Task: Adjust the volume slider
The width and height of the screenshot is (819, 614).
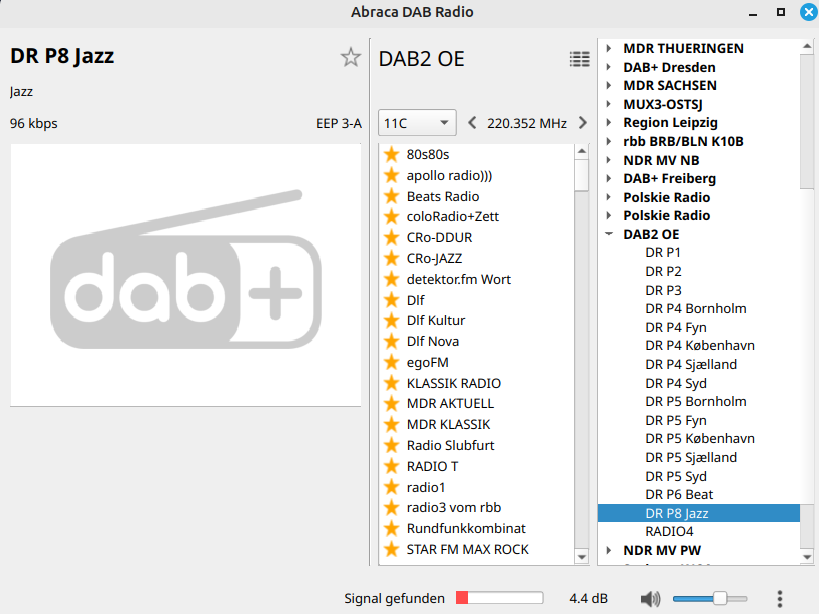Action: pos(719,598)
